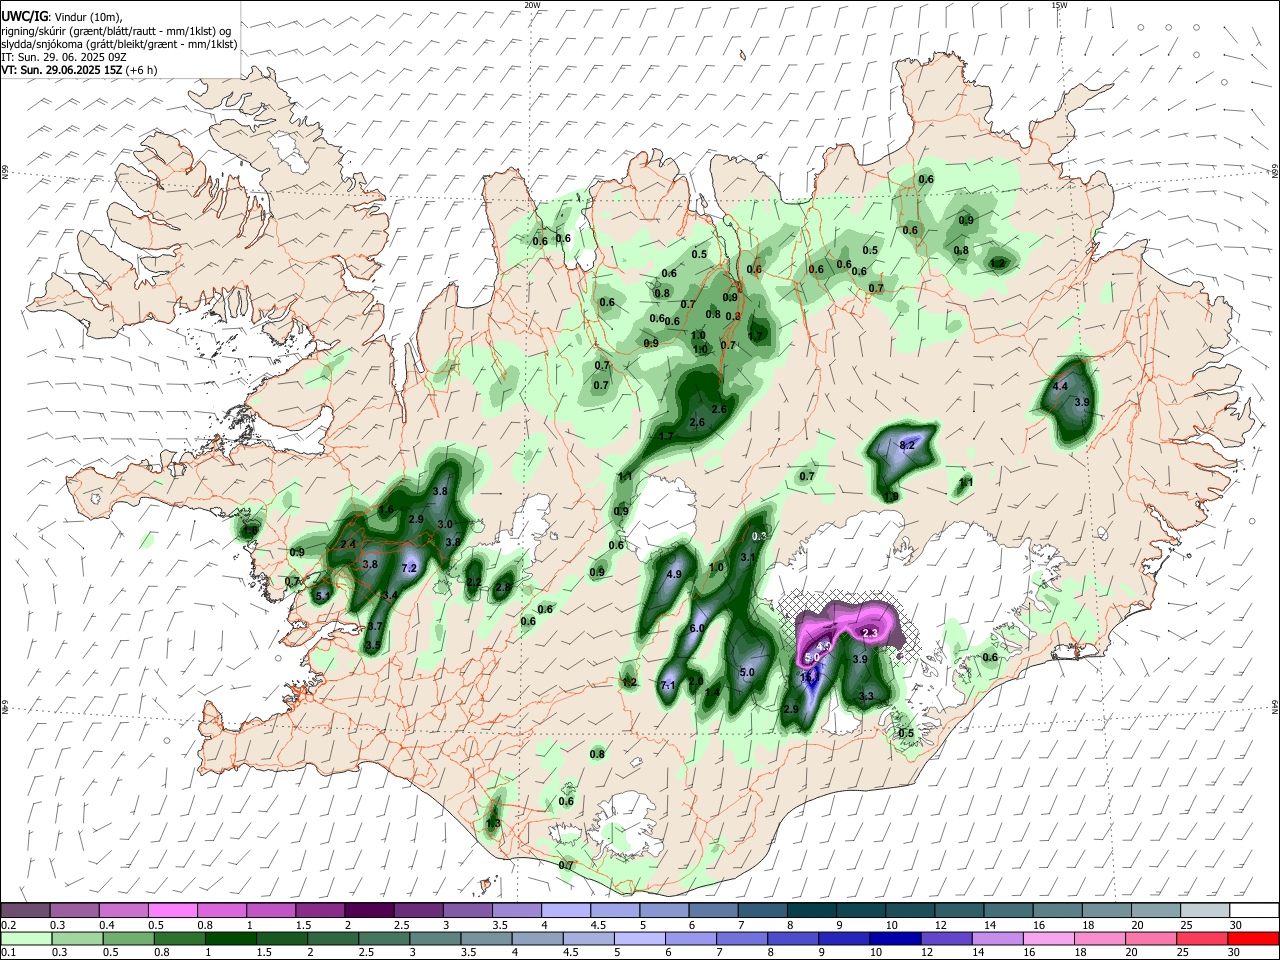Image resolution: width=1280 pixels, height=960 pixels.
Task: Select the light pink 16–18 rain legend swatch
Action: pyautogui.click(x=1049, y=938)
